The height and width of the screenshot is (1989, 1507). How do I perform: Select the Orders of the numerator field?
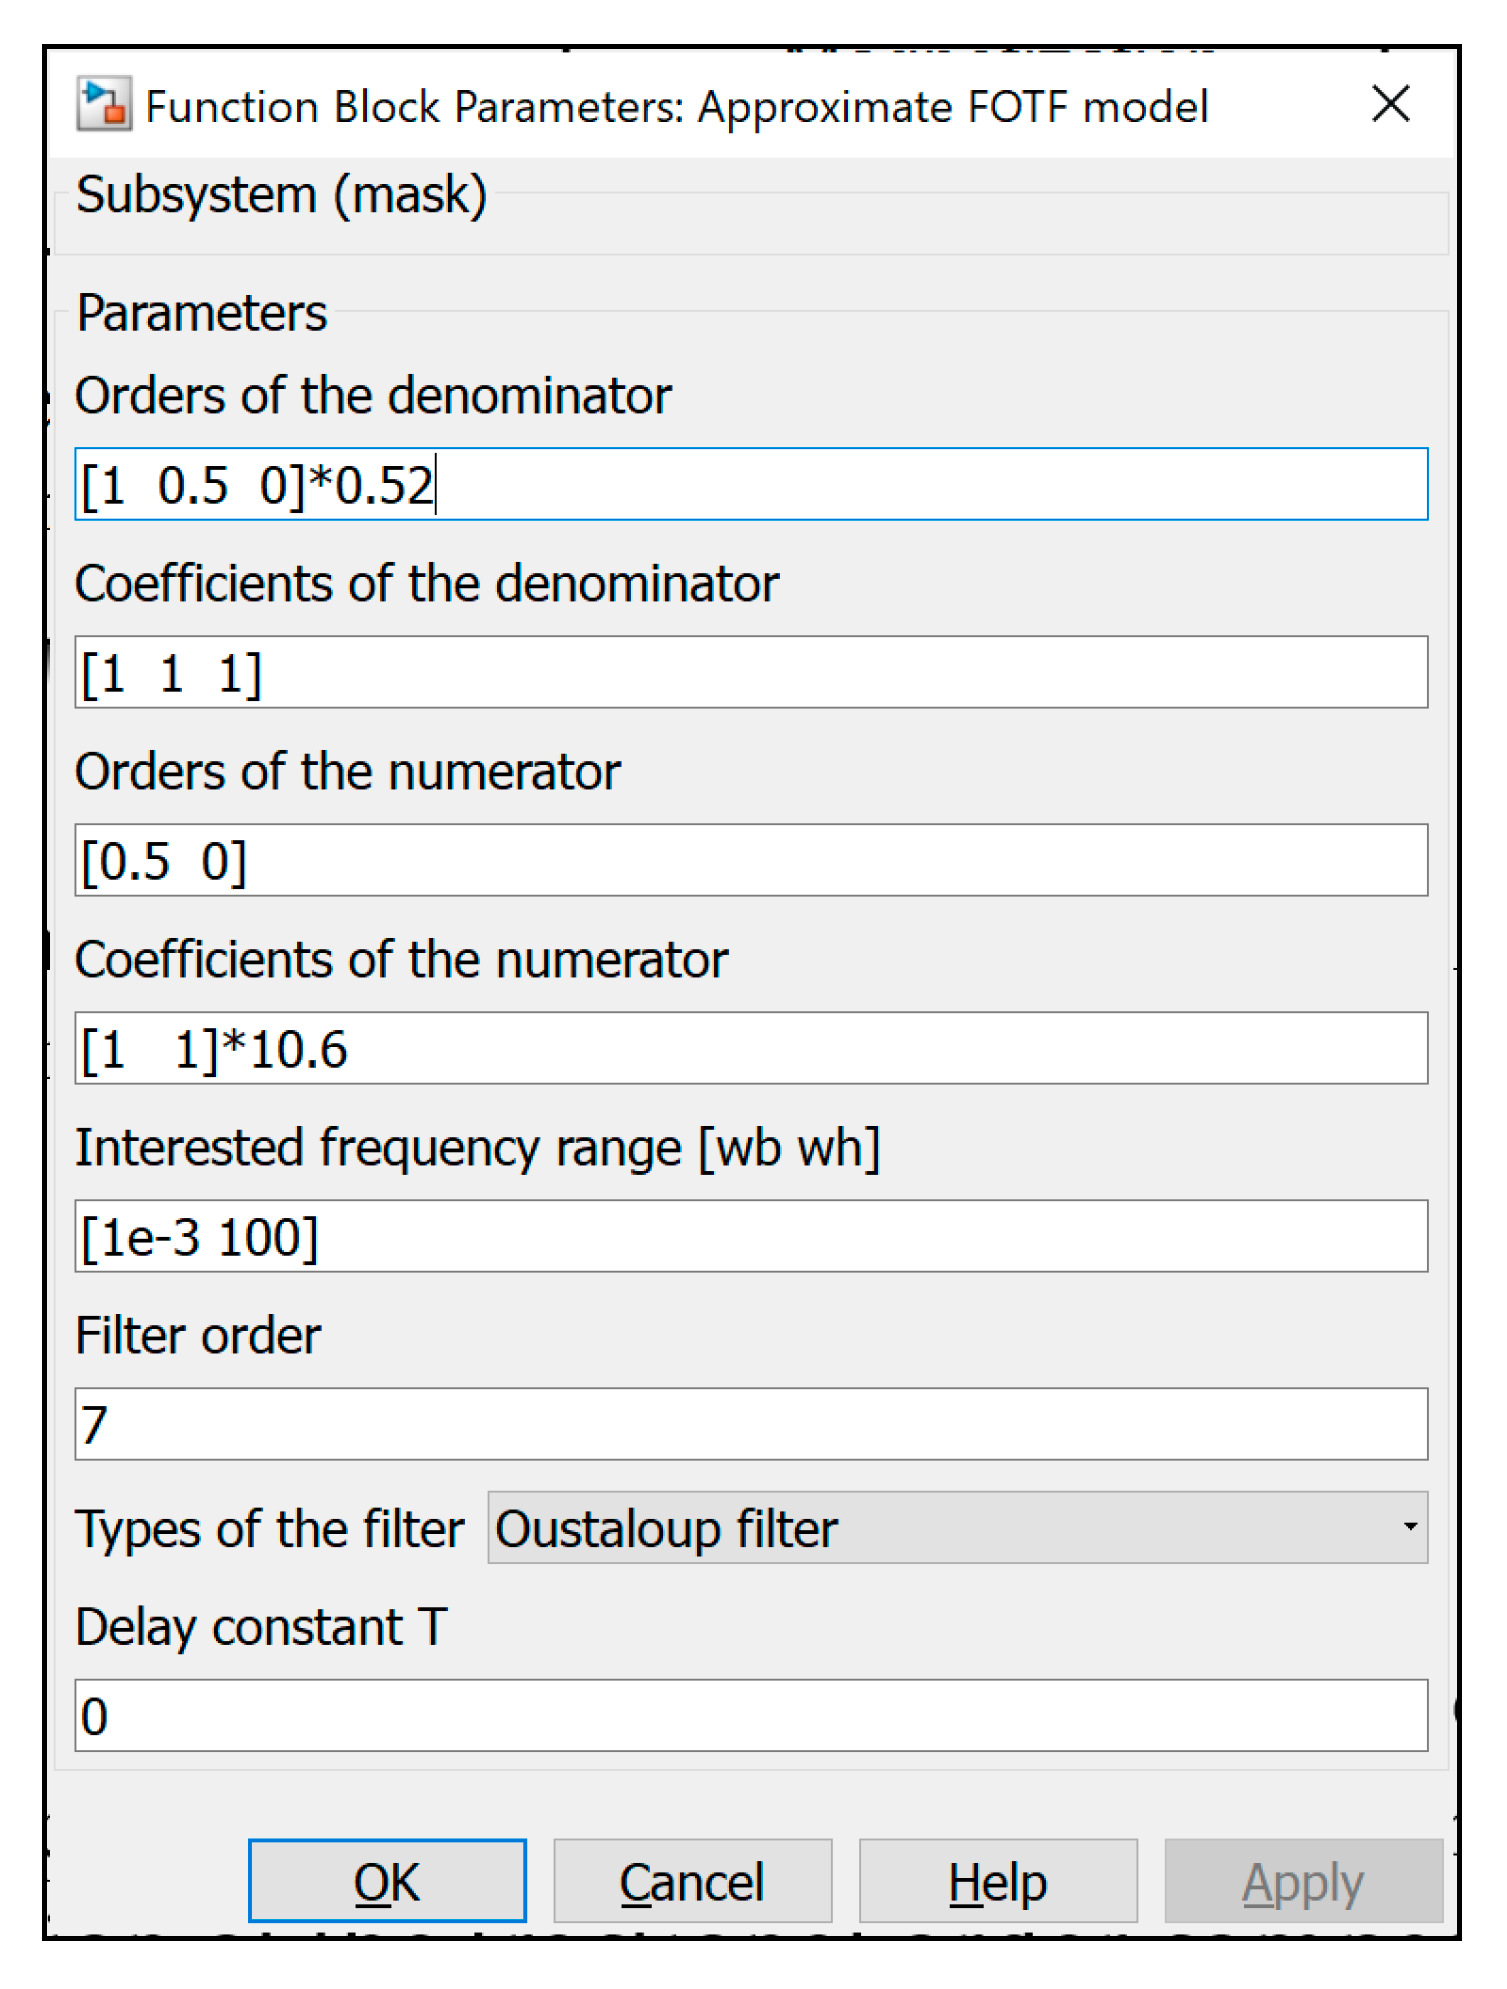[750, 860]
